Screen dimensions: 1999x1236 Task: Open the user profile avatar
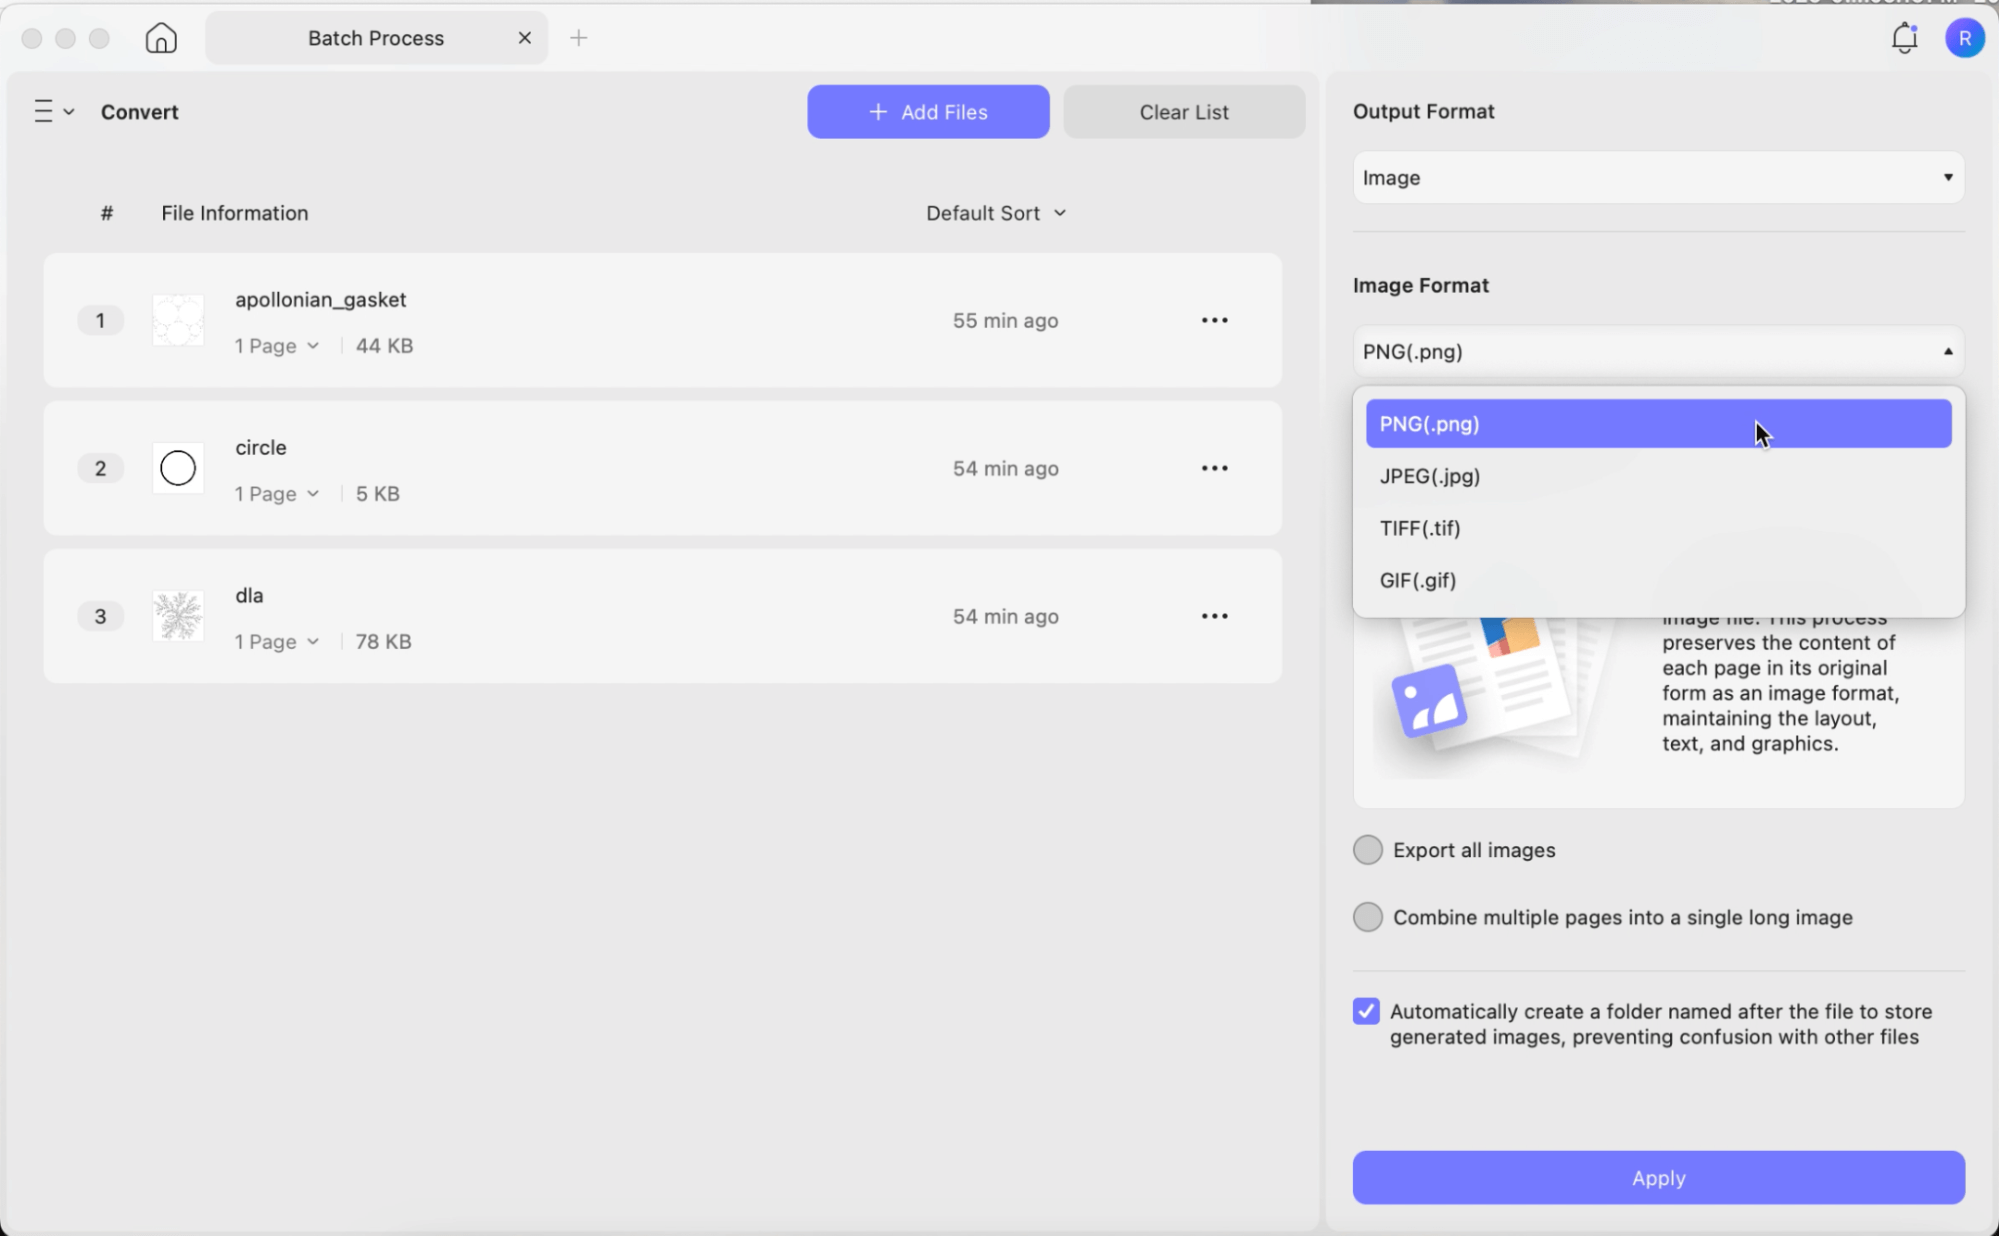pyautogui.click(x=1964, y=38)
